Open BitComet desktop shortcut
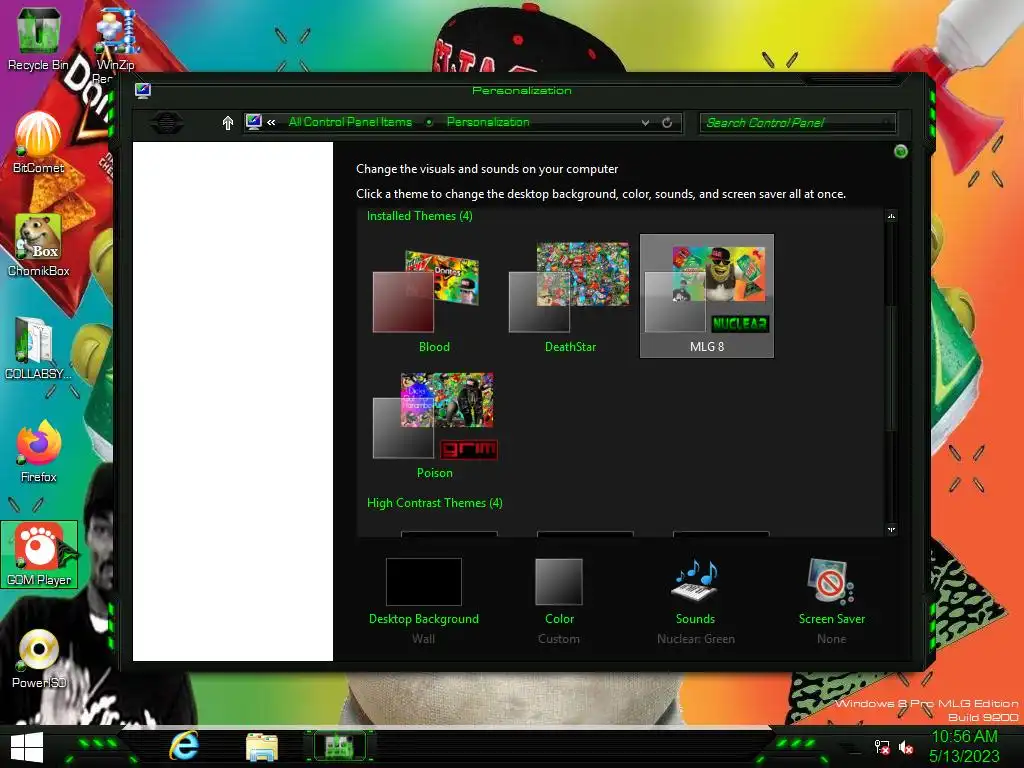Image resolution: width=1024 pixels, height=768 pixels. coord(38,141)
